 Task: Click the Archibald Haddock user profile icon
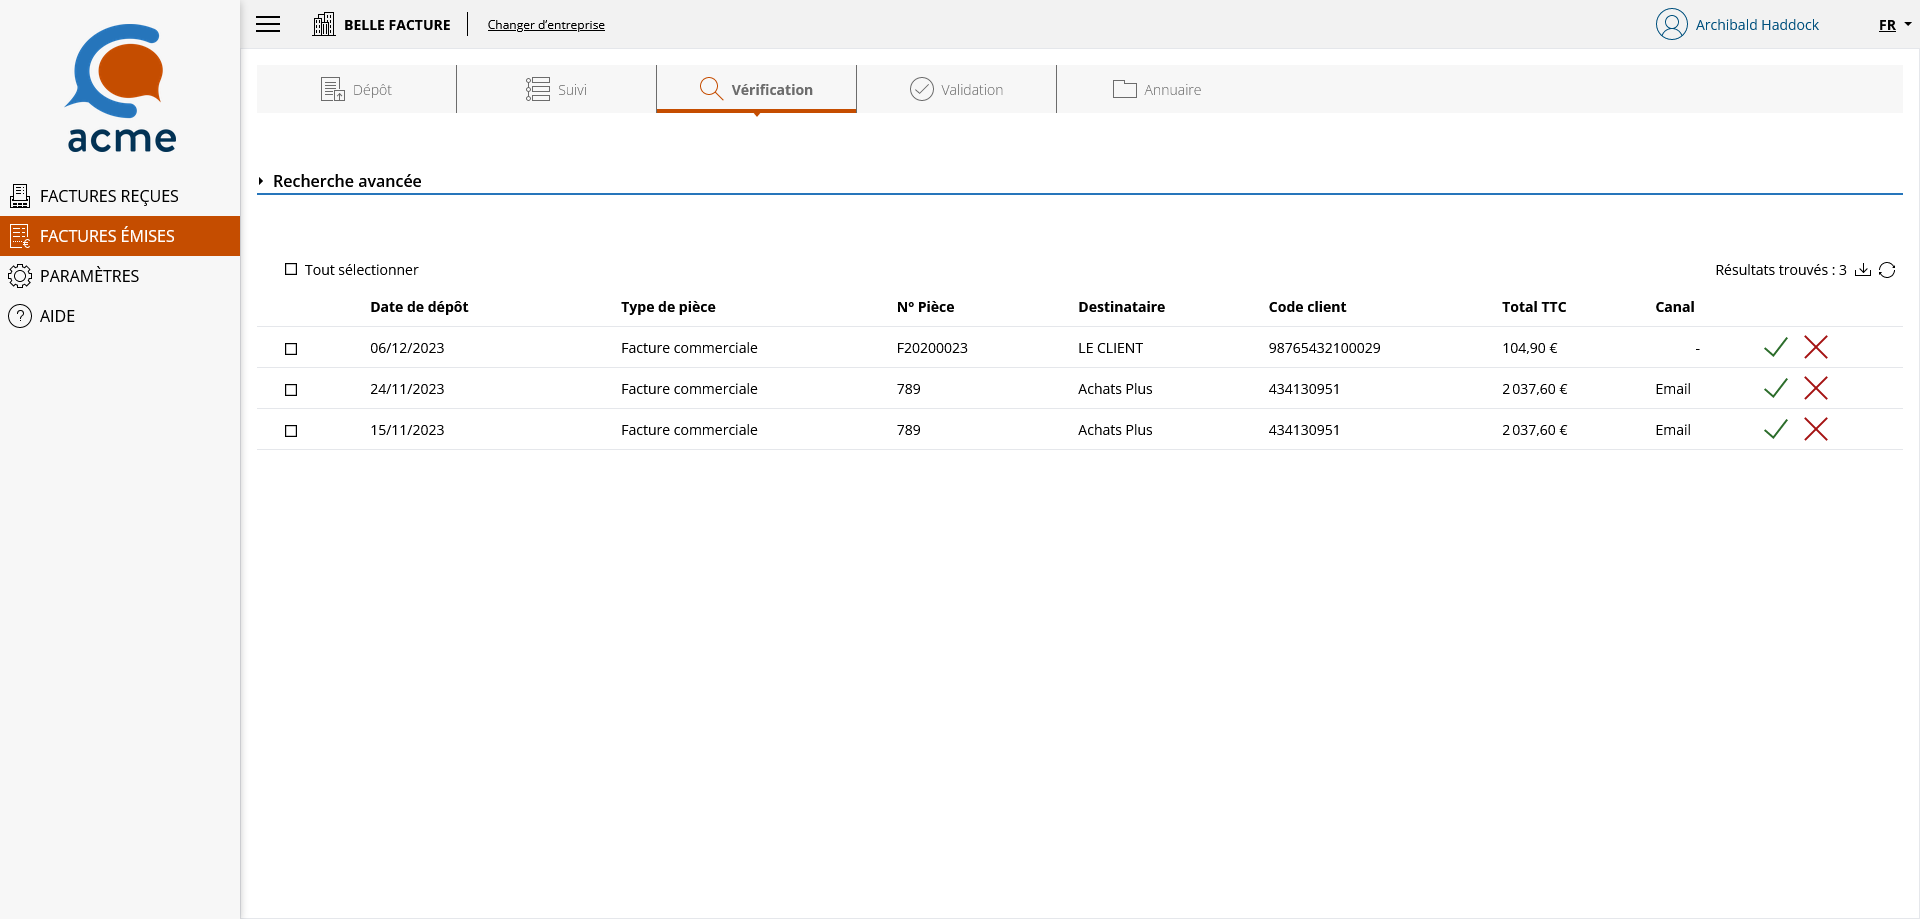(1671, 24)
